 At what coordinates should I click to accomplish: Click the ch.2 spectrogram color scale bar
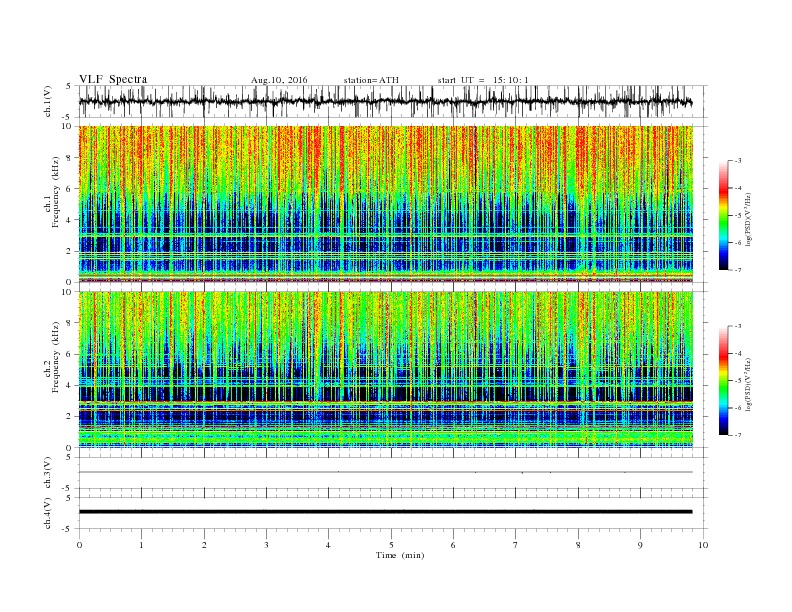pyautogui.click(x=723, y=380)
